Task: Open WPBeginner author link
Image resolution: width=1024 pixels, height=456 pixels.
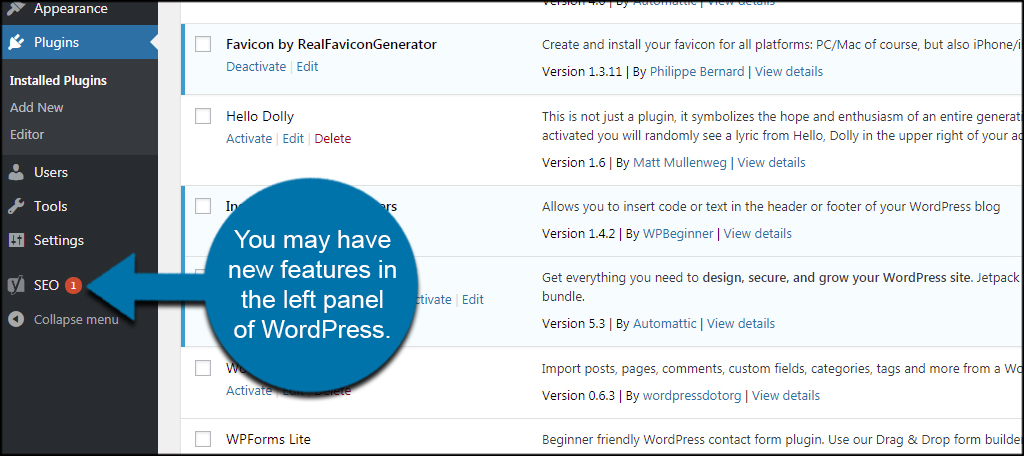Action: [x=678, y=233]
